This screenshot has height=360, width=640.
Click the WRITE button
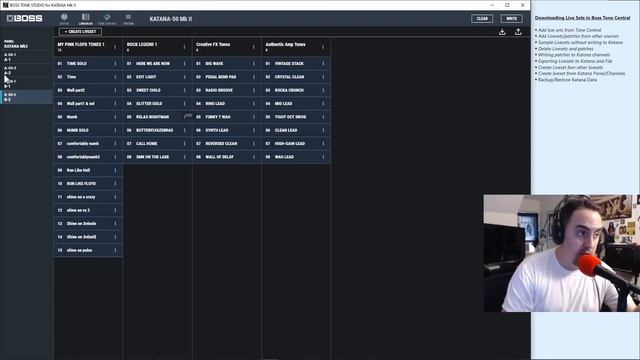coord(511,18)
